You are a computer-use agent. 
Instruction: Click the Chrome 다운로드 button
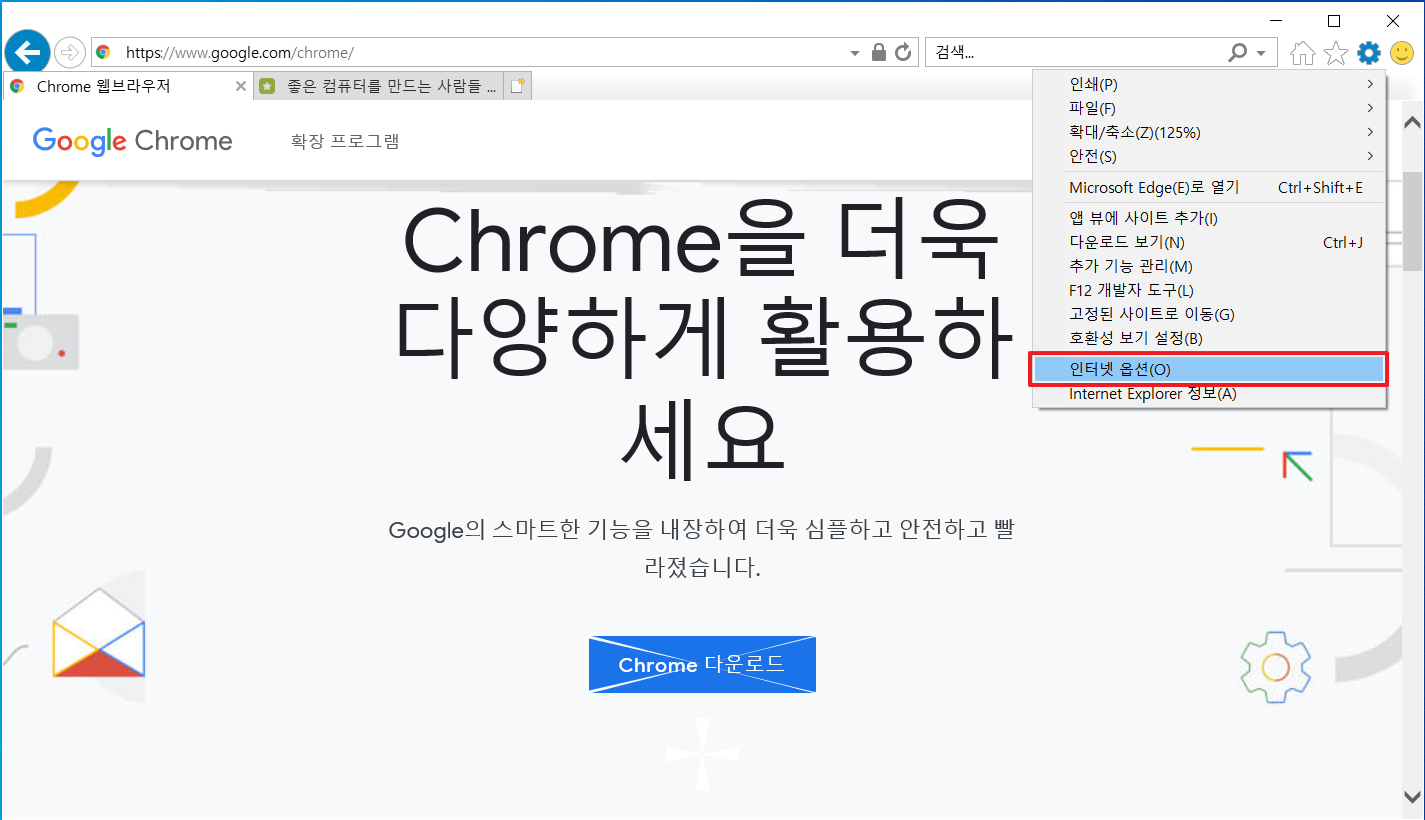tap(702, 664)
